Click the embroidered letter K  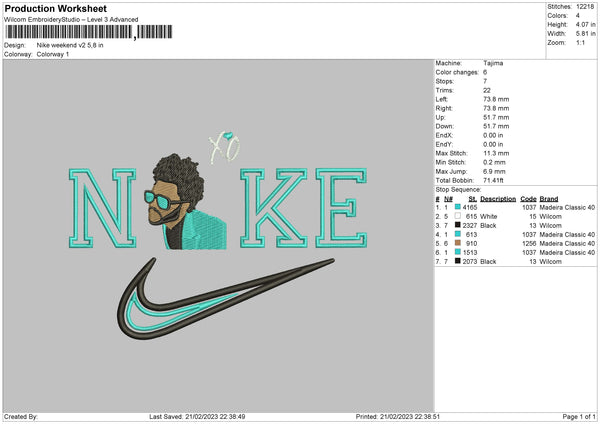pos(273,208)
